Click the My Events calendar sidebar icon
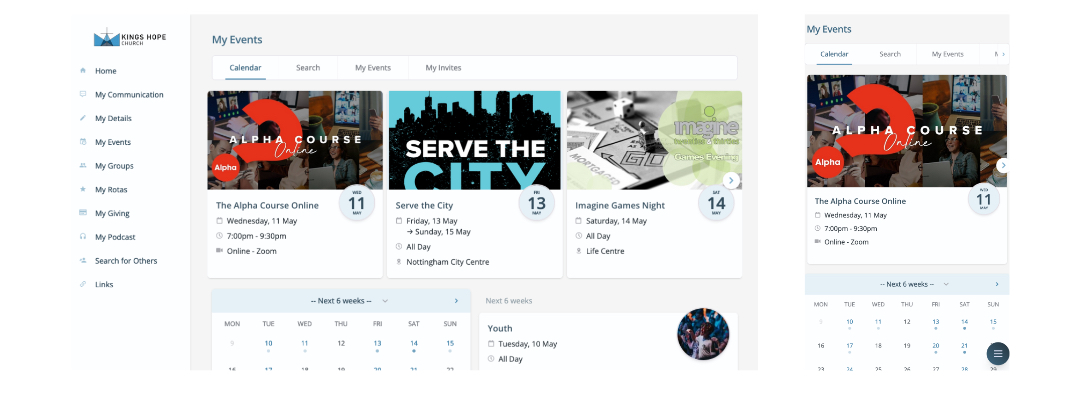 point(83,142)
